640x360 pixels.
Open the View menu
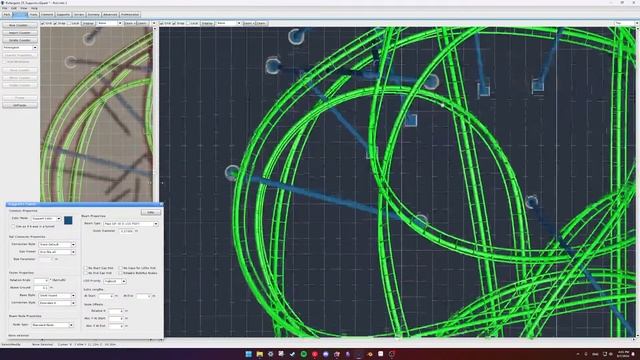24,8
